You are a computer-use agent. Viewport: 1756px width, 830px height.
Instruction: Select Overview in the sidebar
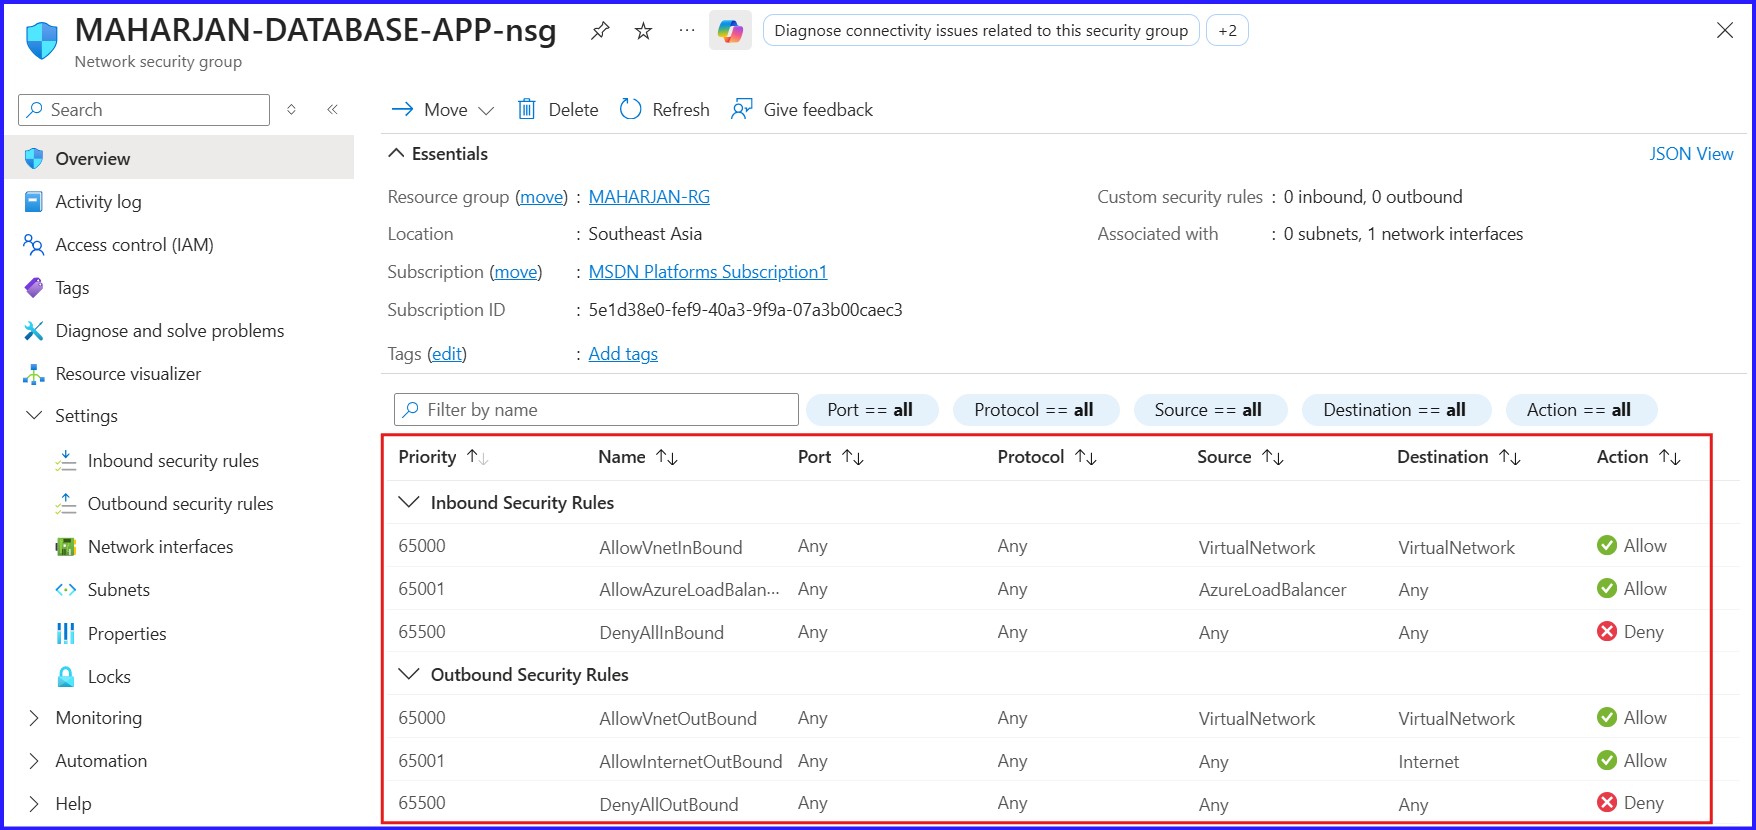coord(180,158)
